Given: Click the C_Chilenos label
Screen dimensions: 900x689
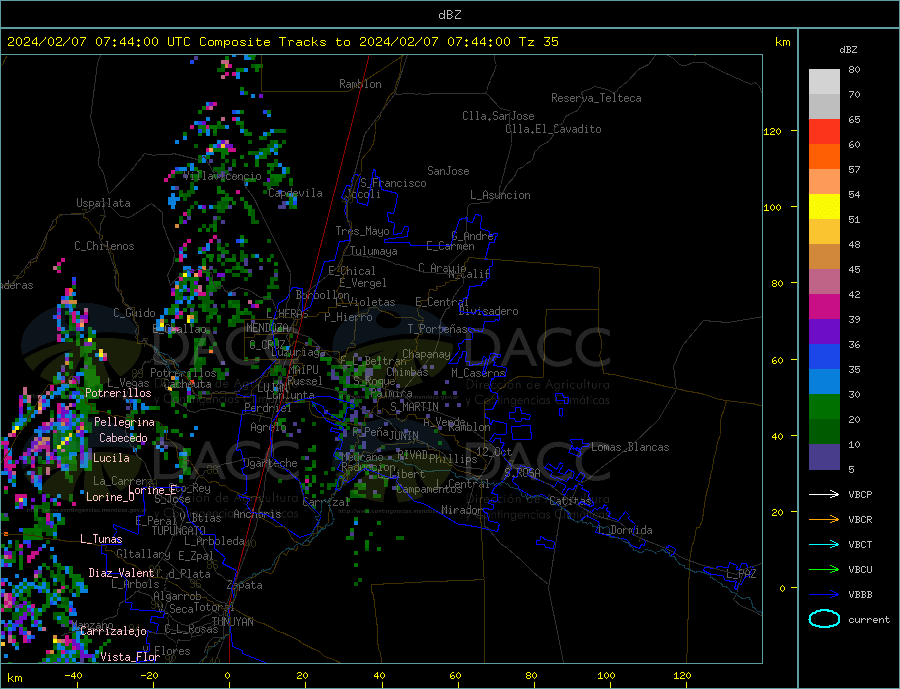Looking at the screenshot, I should pyautogui.click(x=104, y=246).
